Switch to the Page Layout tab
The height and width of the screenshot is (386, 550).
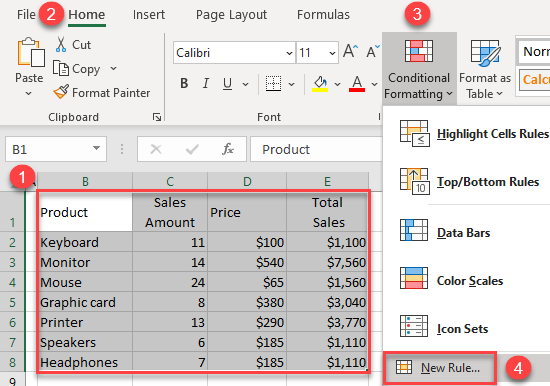[231, 15]
